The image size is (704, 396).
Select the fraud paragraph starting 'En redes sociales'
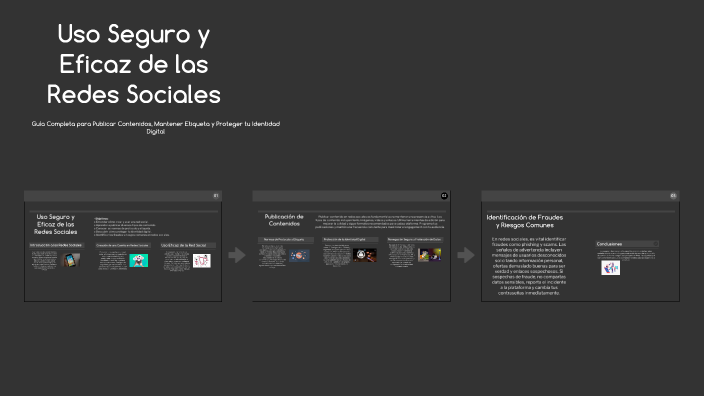(529, 266)
